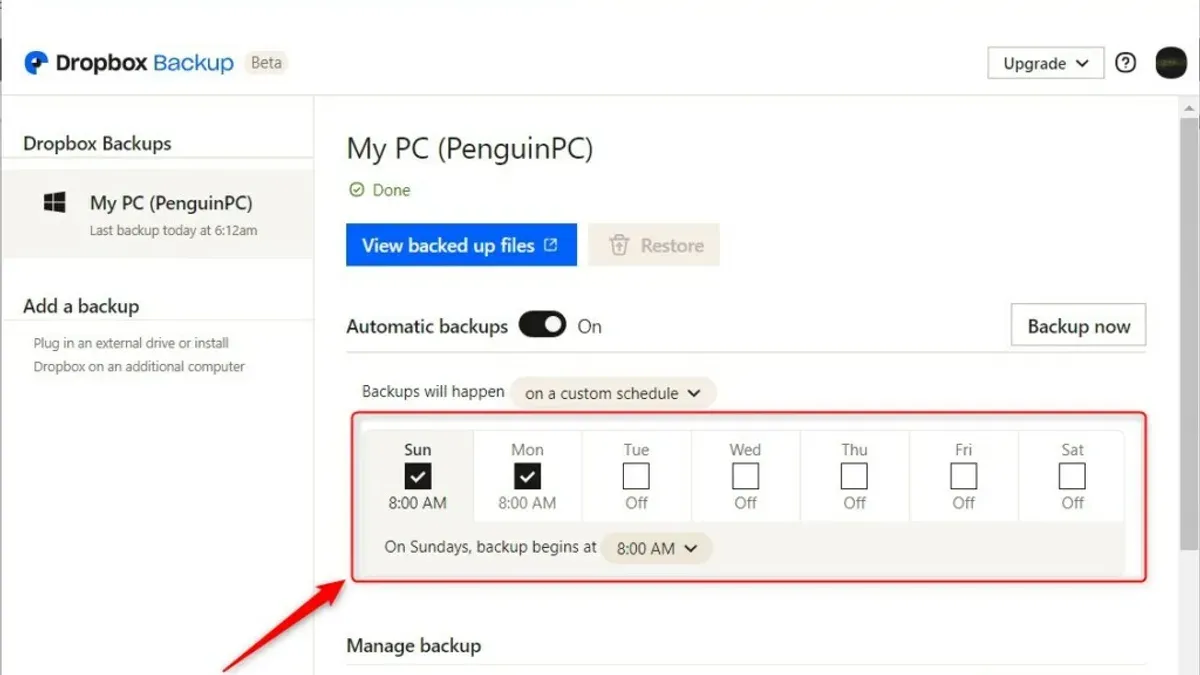Click 'Add a backup' heading
Viewport: 1200px width, 675px height.
(x=81, y=306)
